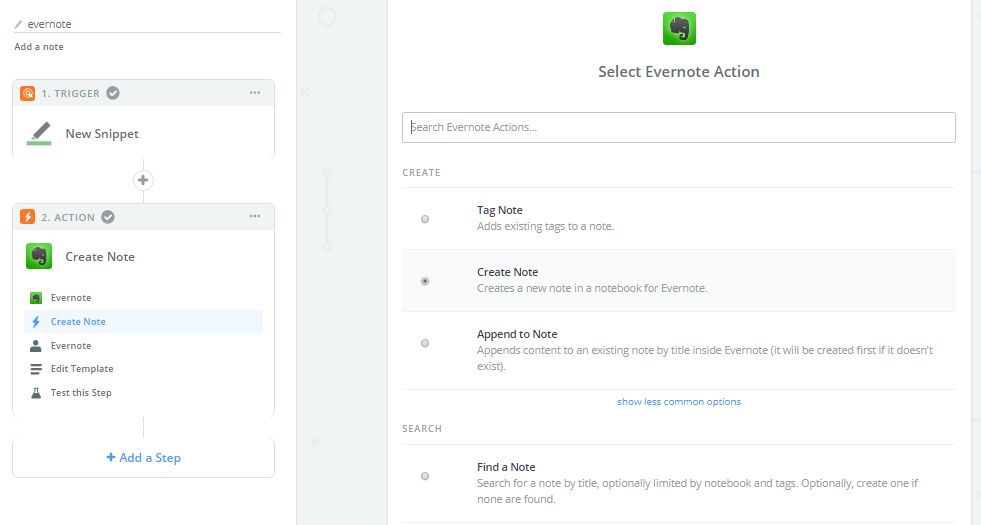Click the Test this Step flask icon
The height and width of the screenshot is (525, 981).
[x=36, y=393]
